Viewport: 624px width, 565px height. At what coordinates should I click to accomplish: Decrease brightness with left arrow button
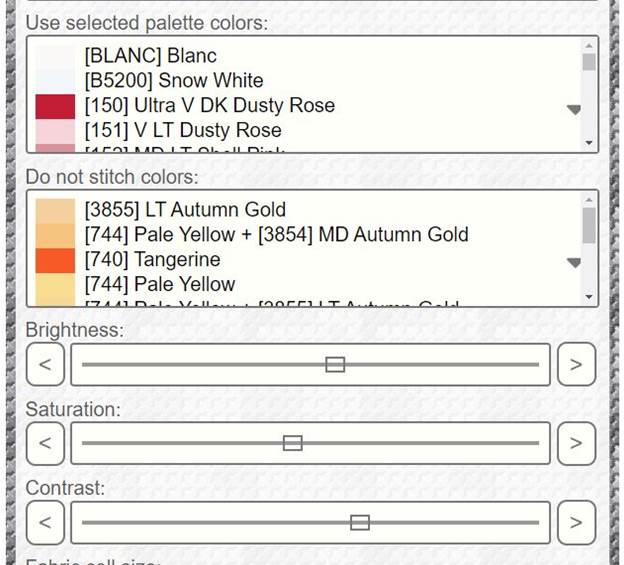[x=45, y=364]
